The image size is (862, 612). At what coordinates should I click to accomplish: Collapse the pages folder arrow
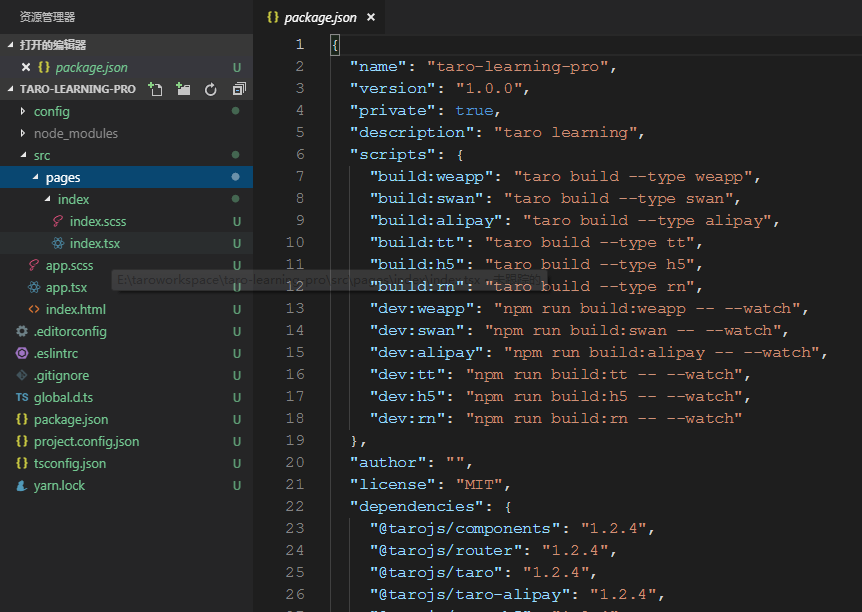click(x=35, y=177)
